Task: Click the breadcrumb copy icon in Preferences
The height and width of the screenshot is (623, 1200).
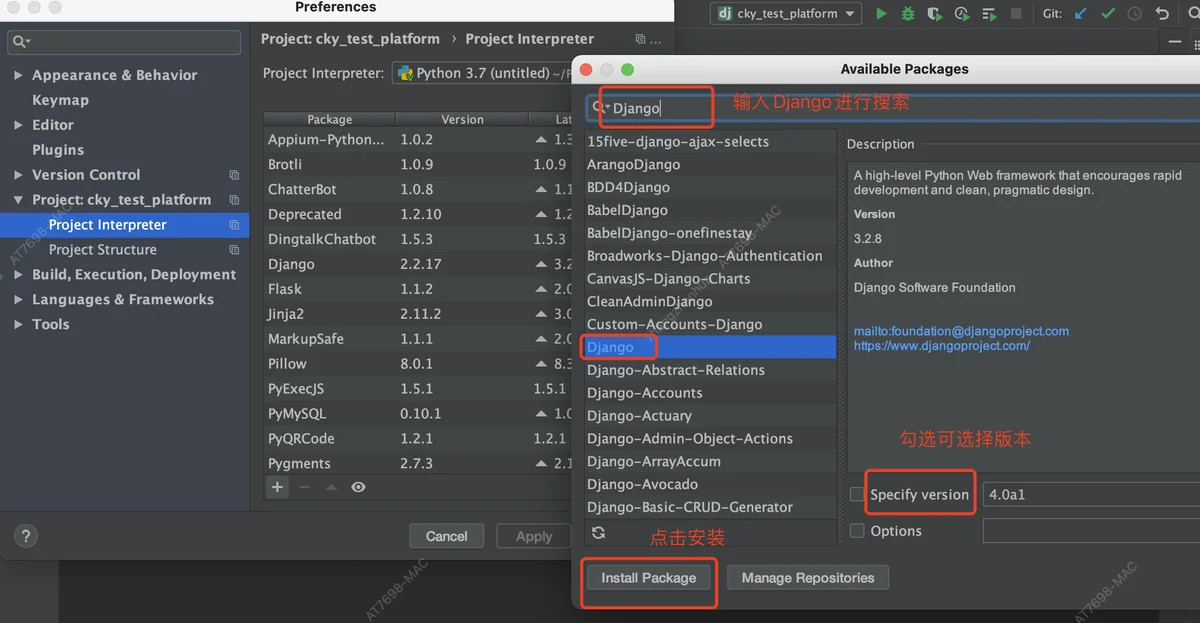Action: pos(640,39)
